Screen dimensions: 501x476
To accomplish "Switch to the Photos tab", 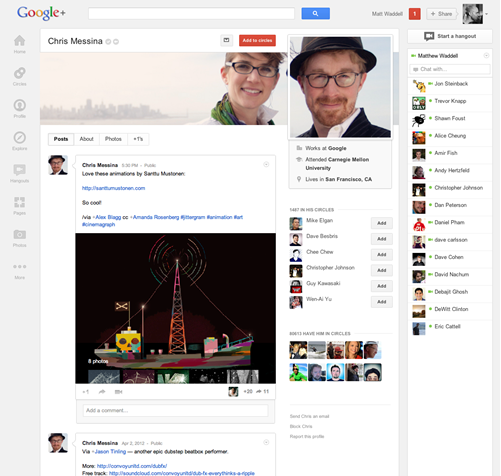I will click(113, 139).
